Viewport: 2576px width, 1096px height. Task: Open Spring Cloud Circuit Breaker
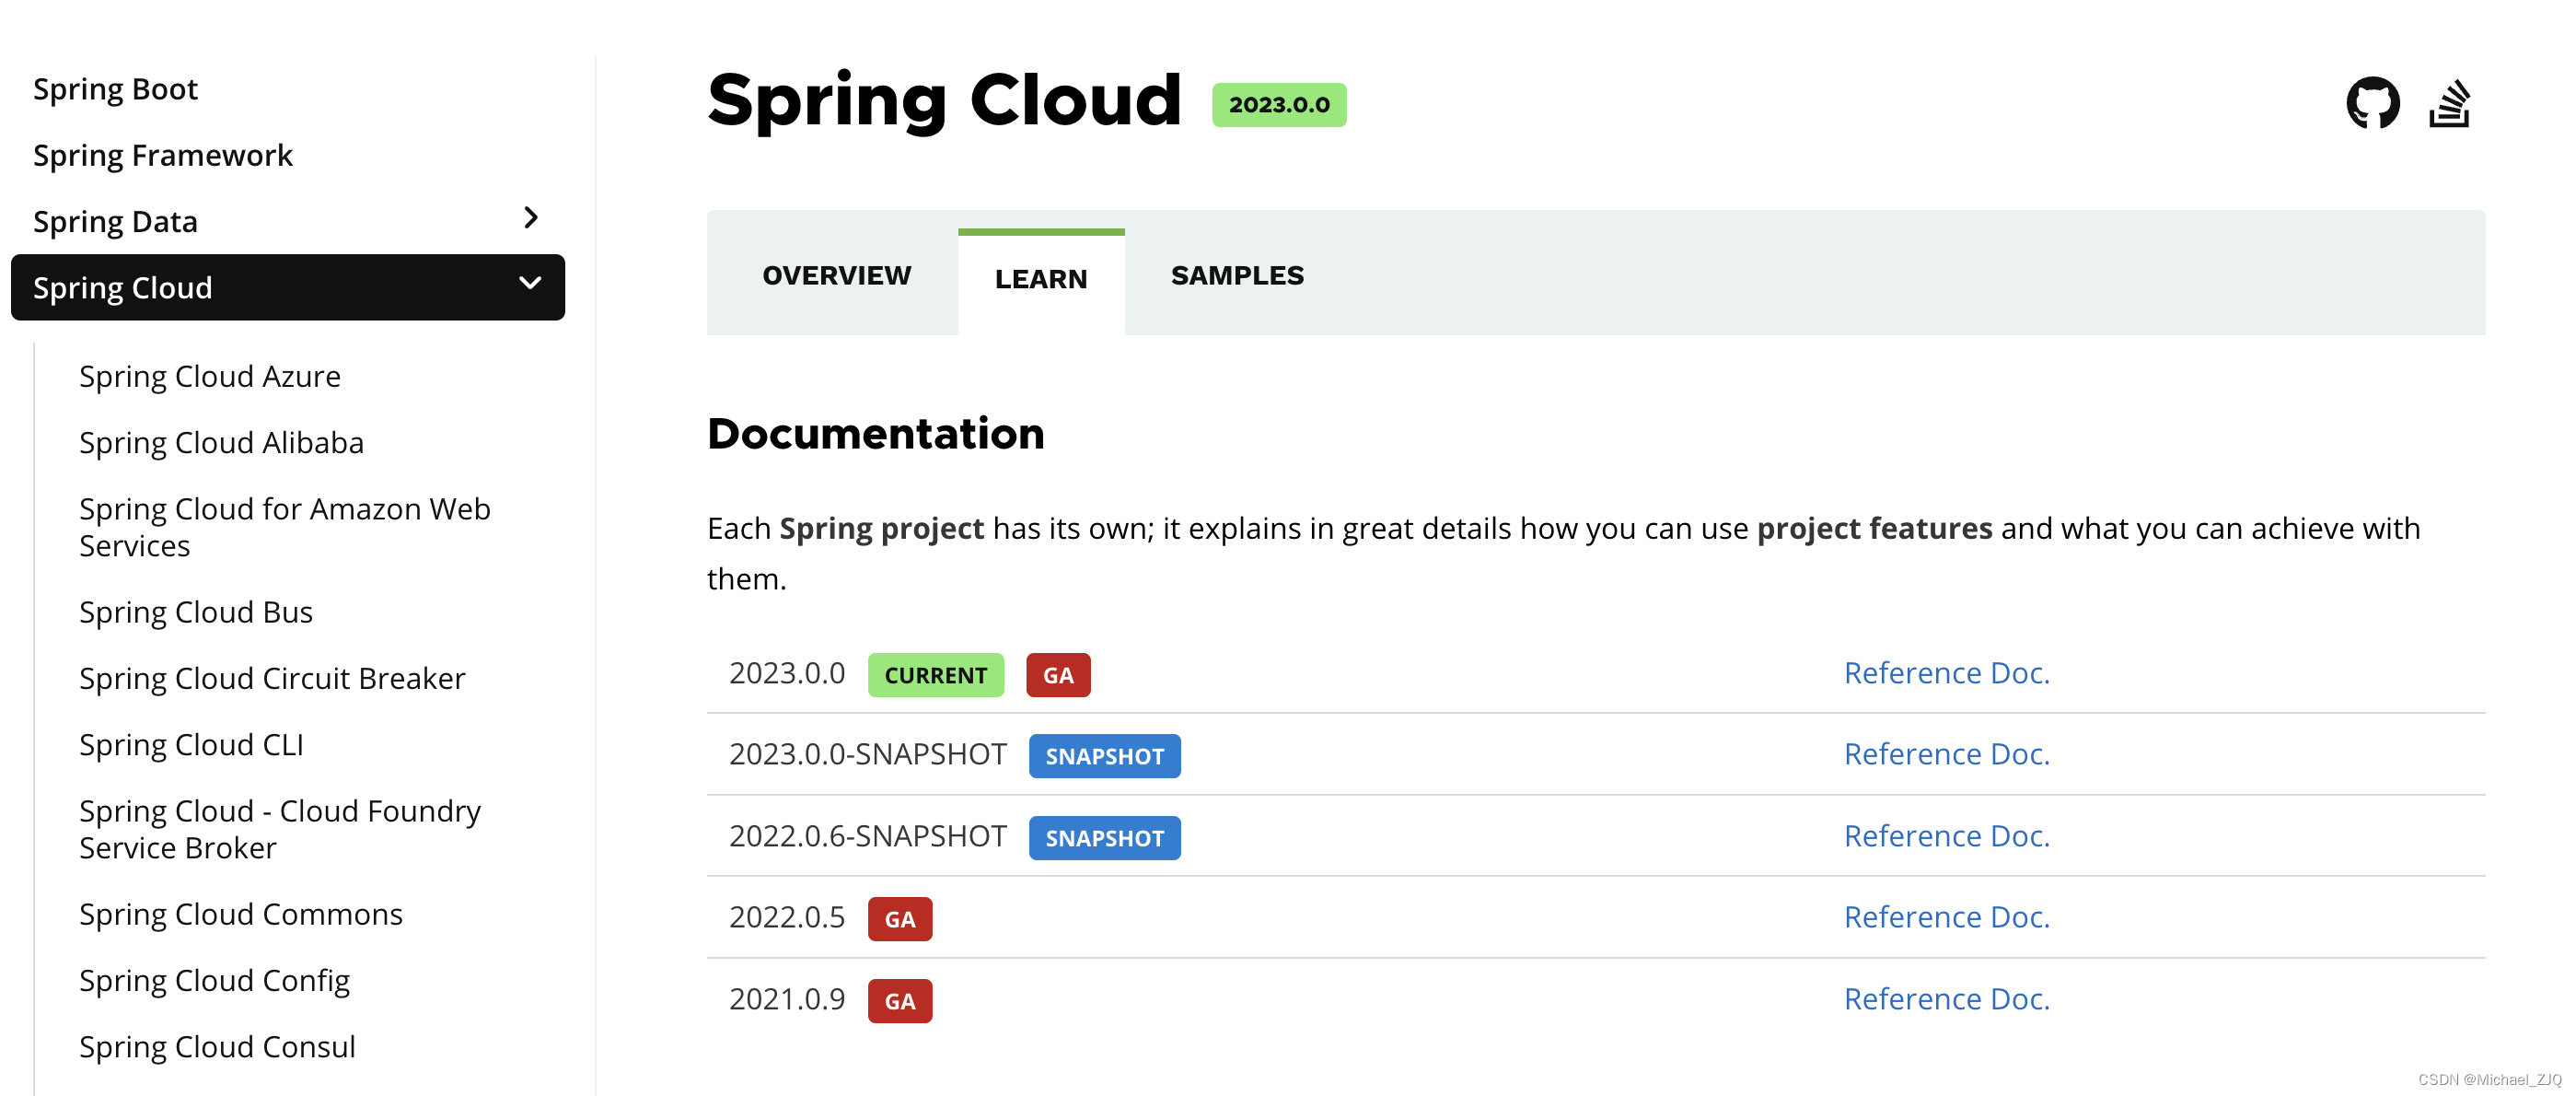point(272,678)
